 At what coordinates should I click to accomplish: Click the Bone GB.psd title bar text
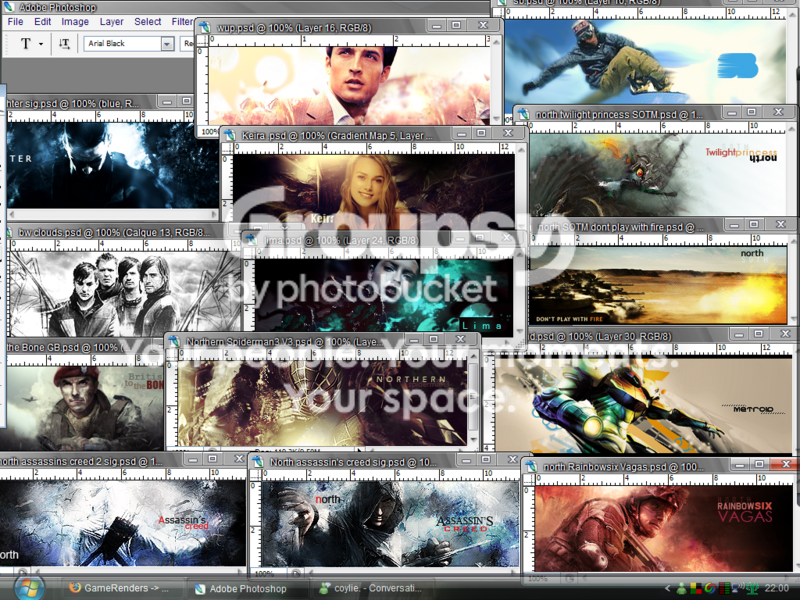click(x=65, y=347)
